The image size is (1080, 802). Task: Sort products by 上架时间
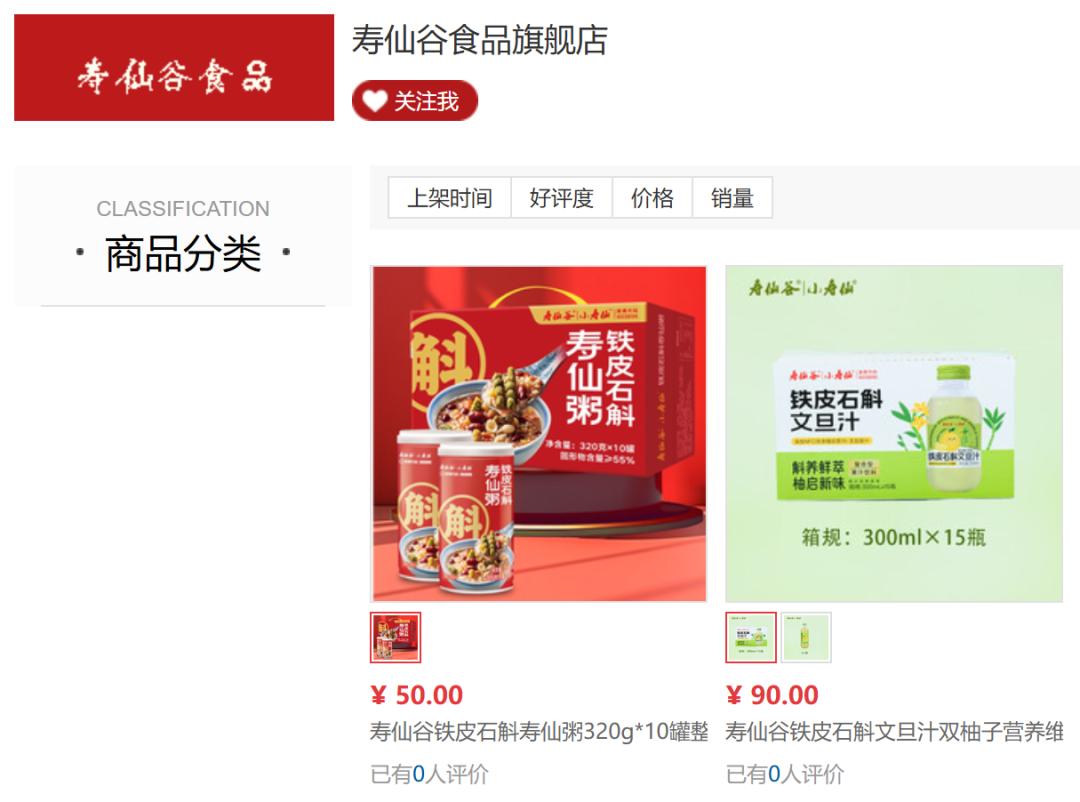click(450, 198)
